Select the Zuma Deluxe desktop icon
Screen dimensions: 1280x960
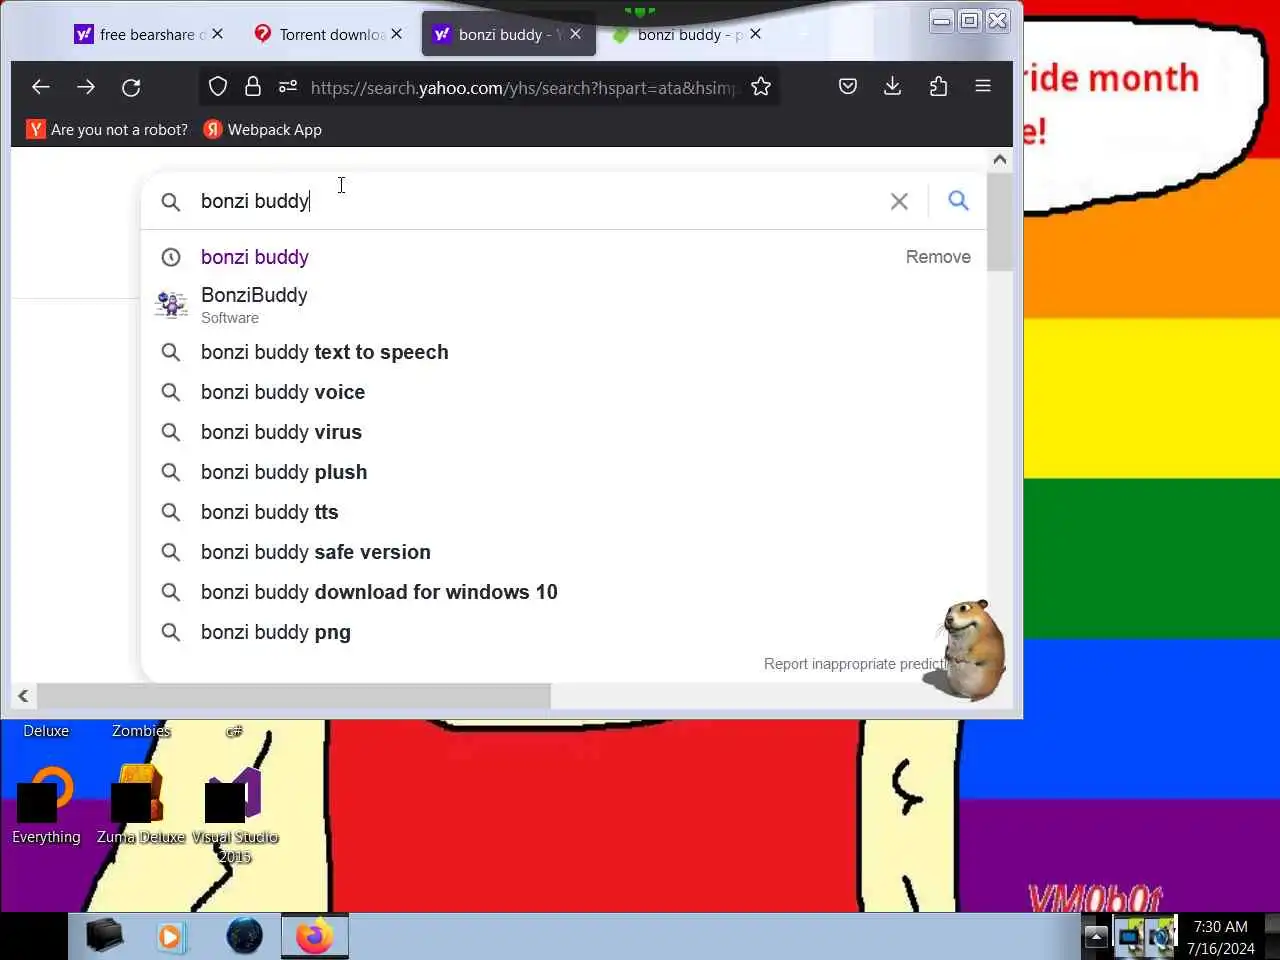point(140,805)
